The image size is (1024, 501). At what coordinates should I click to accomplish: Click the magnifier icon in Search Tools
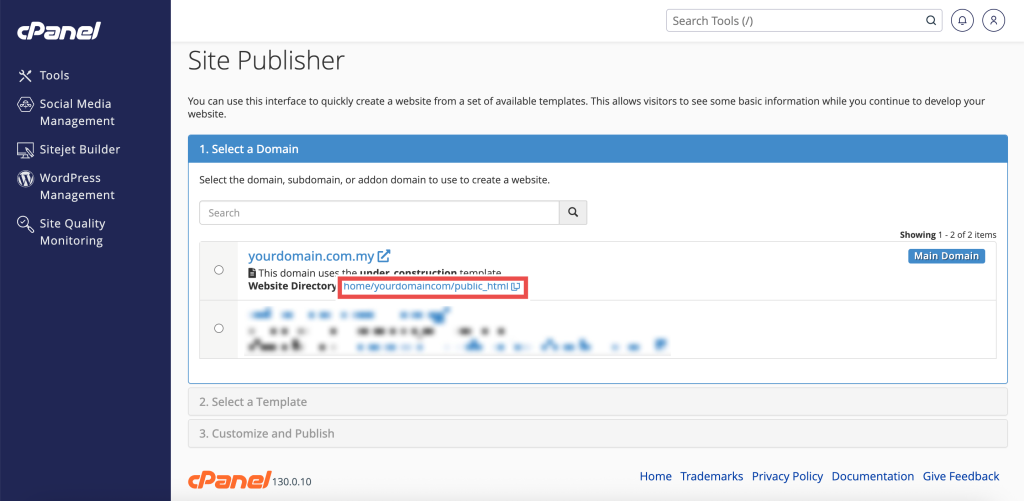(x=931, y=21)
